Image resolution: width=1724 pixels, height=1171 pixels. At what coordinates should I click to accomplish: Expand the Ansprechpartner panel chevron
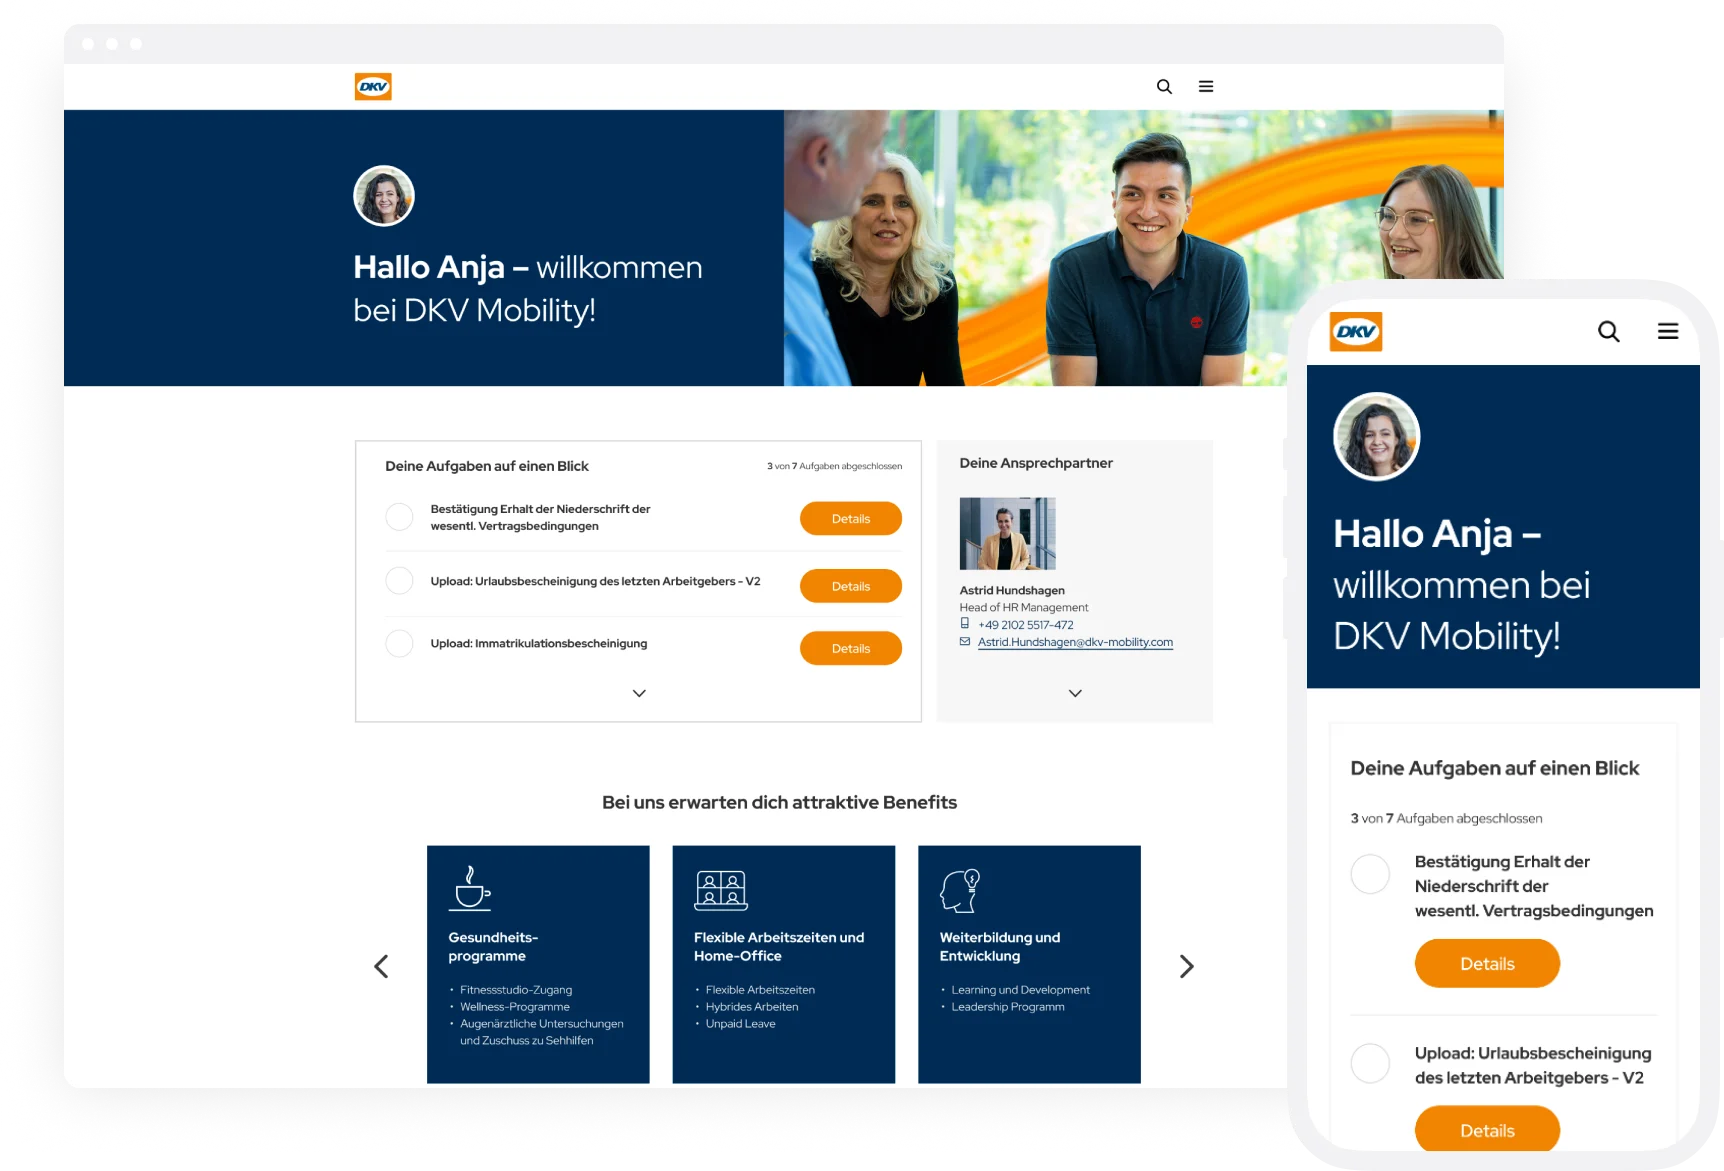[x=1075, y=693]
